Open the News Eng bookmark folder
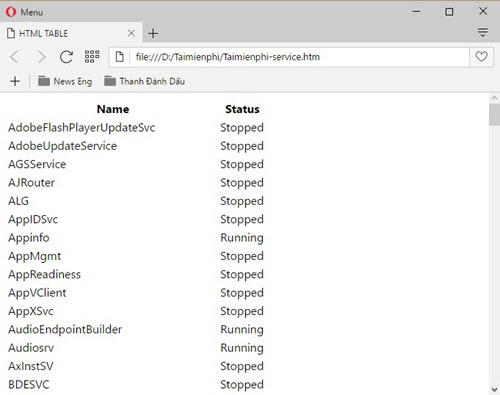500x395 pixels. coord(65,81)
